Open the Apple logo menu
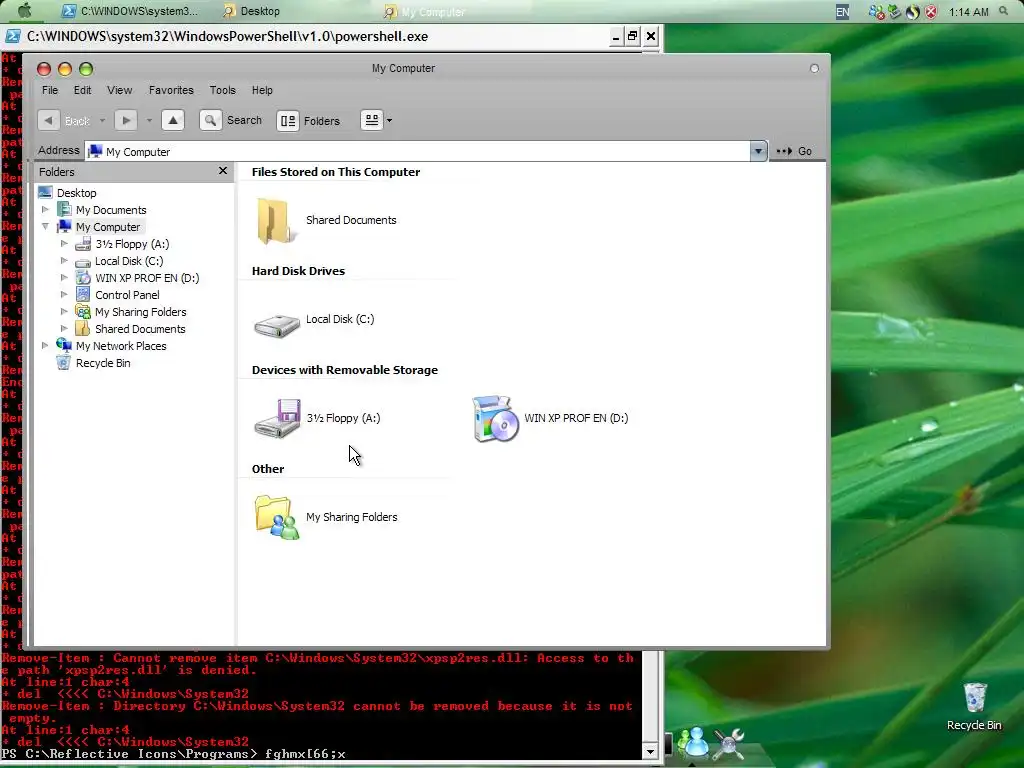This screenshot has width=1024, height=768. [24, 10]
